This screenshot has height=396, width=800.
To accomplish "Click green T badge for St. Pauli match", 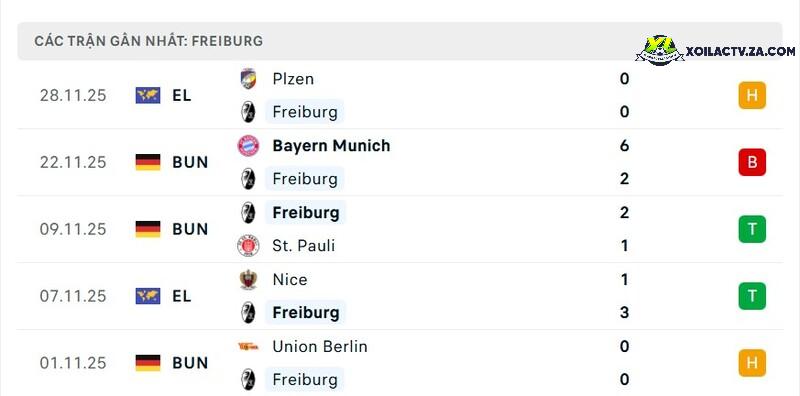I will tap(752, 229).
